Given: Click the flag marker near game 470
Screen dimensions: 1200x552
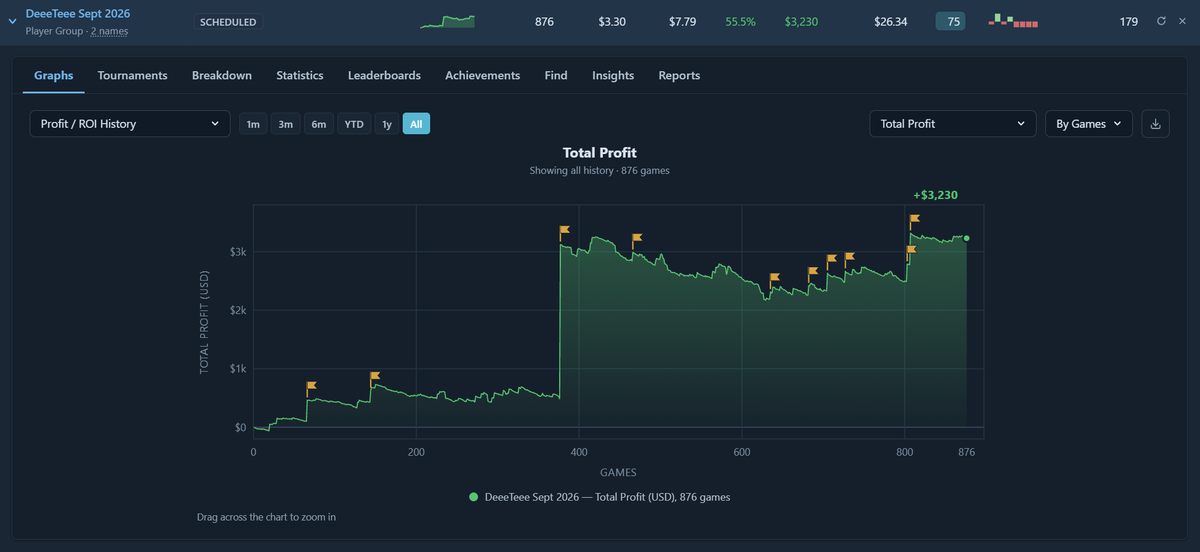Looking at the screenshot, I should [x=636, y=238].
